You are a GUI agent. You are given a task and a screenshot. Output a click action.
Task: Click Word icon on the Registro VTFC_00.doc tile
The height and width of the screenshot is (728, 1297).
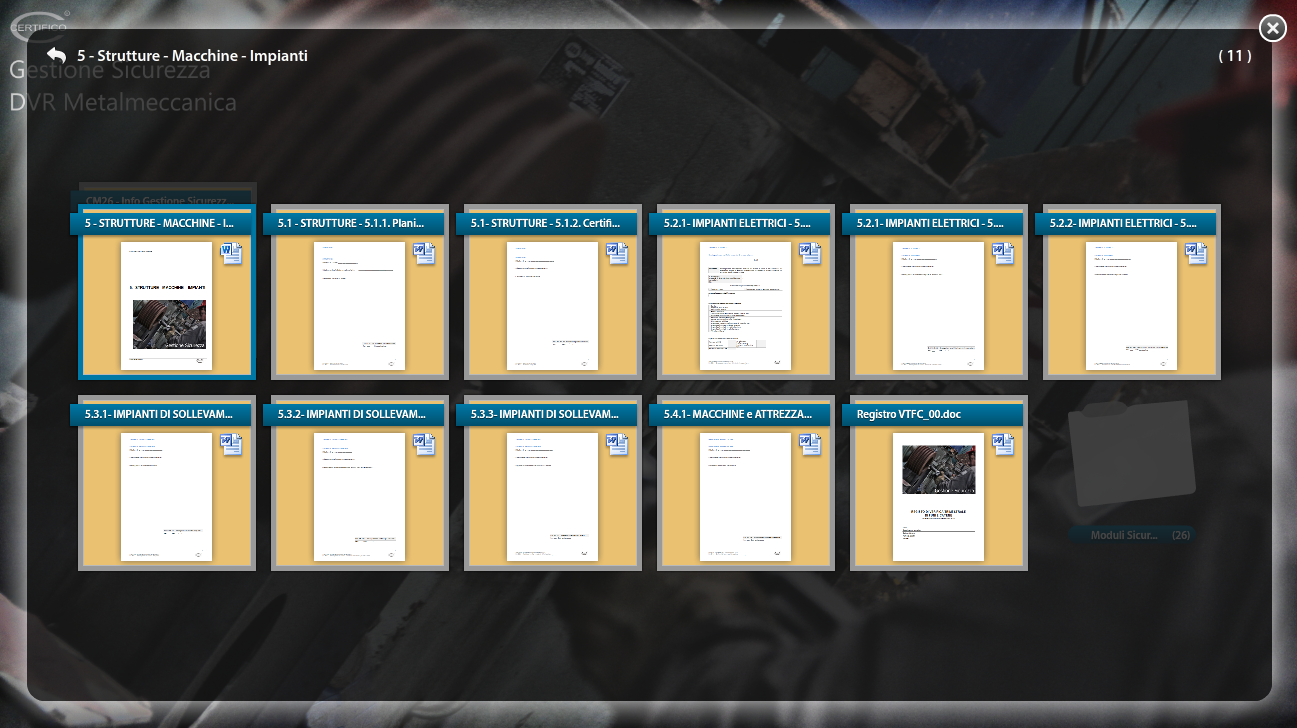[x=1003, y=444]
